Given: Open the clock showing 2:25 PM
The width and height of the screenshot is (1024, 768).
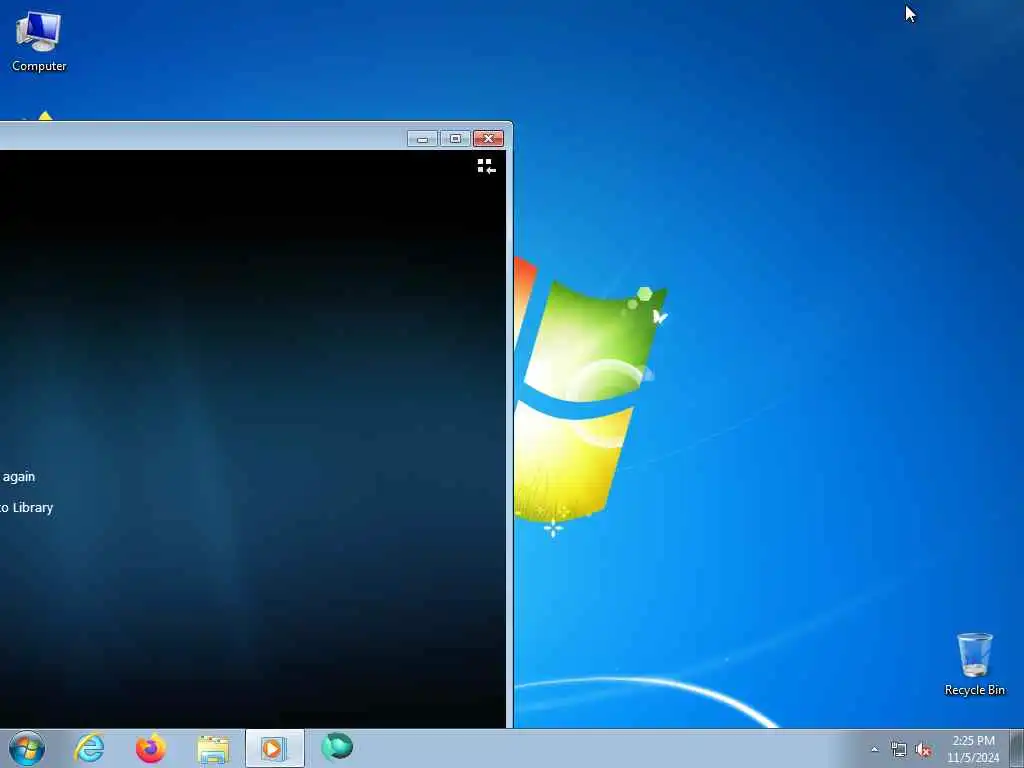Looking at the screenshot, I should point(973,748).
